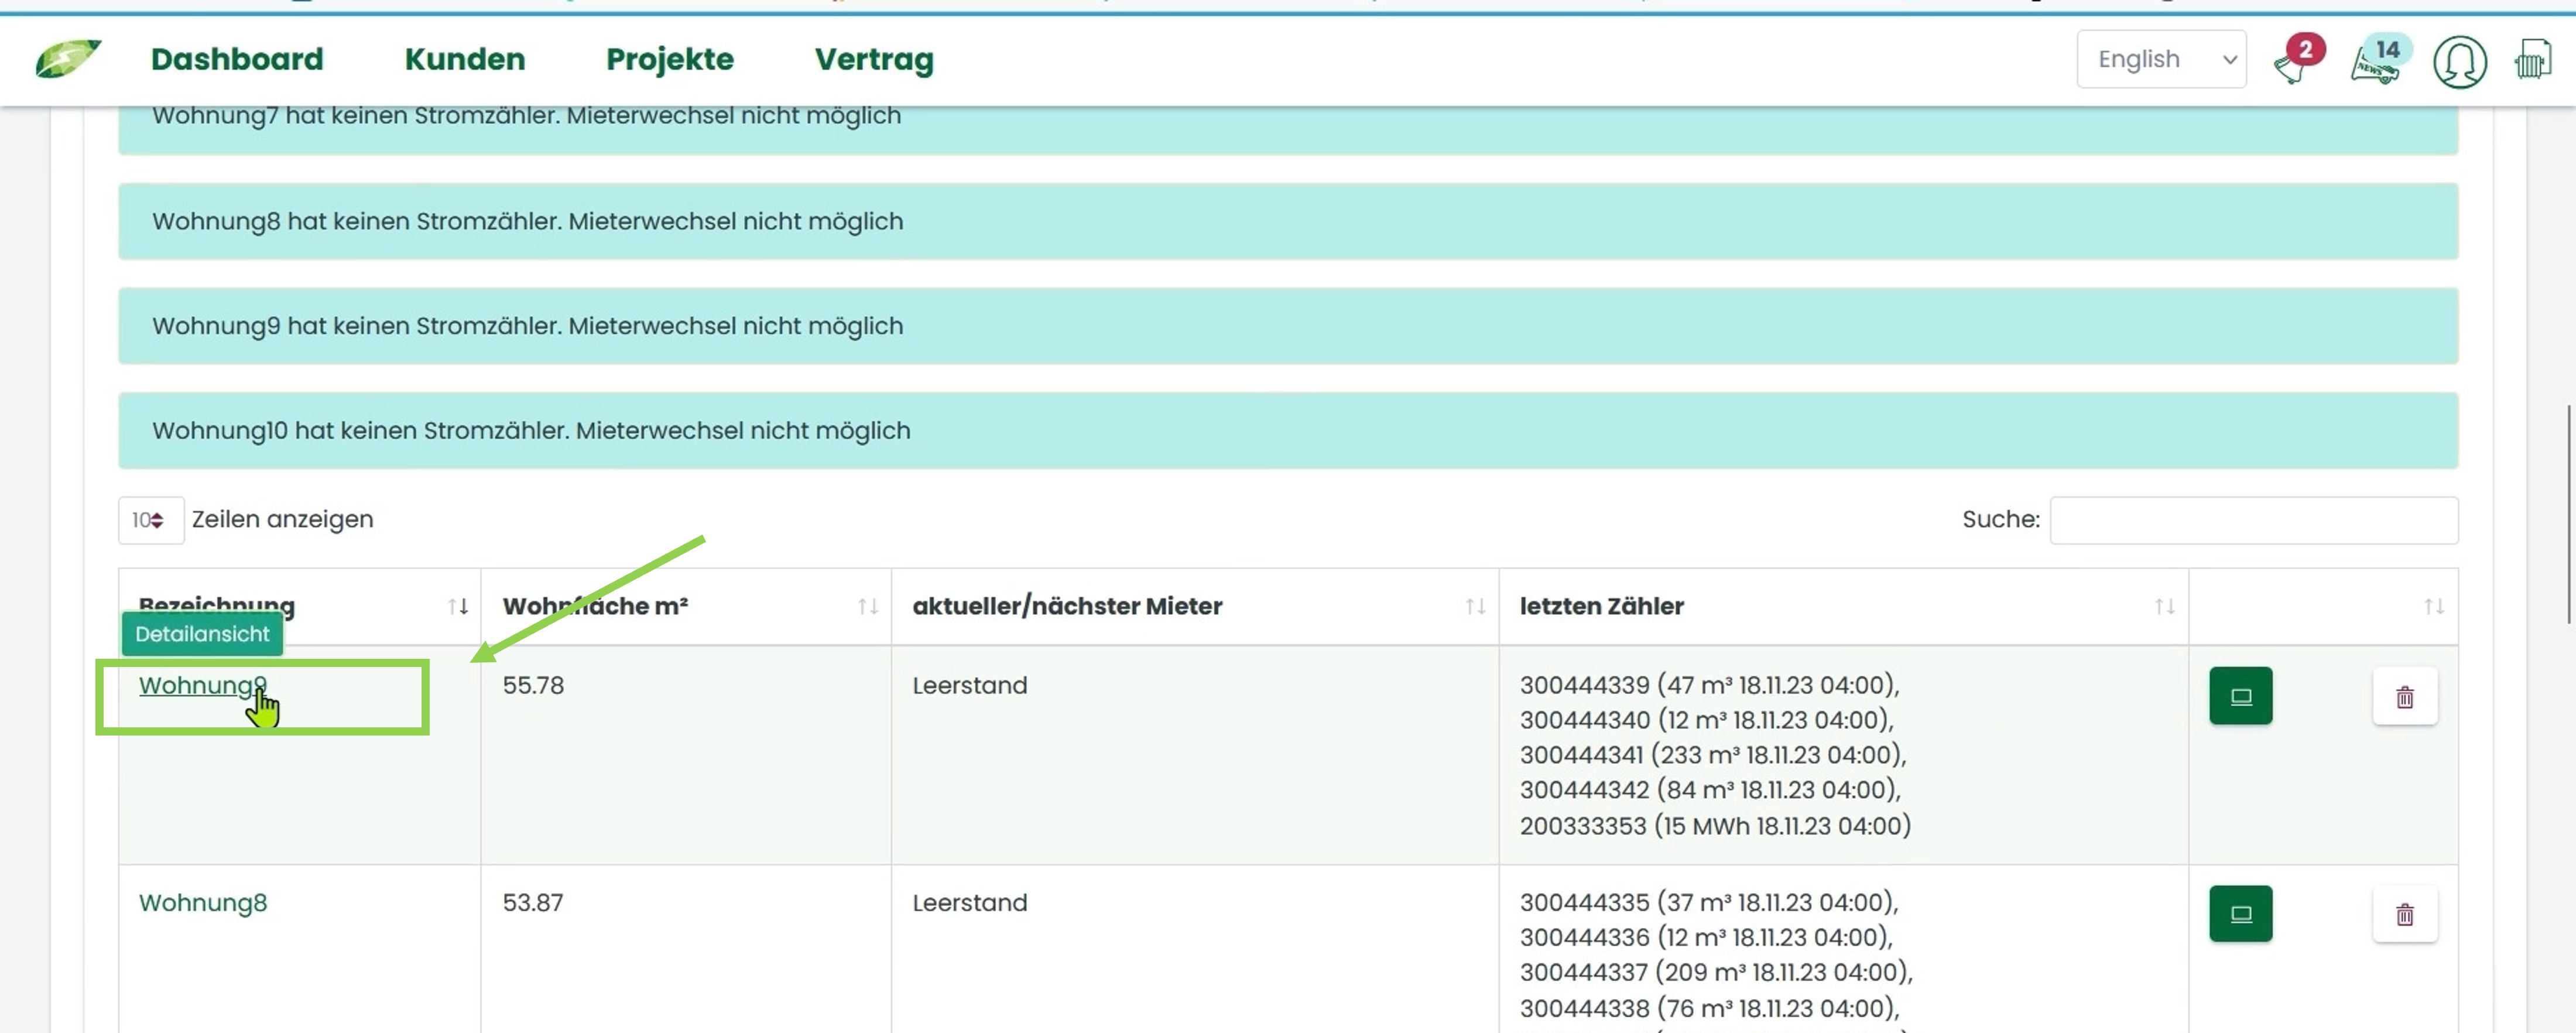Switch to the Projekte section
Viewport: 2576px width, 1033px height.
[x=669, y=59]
